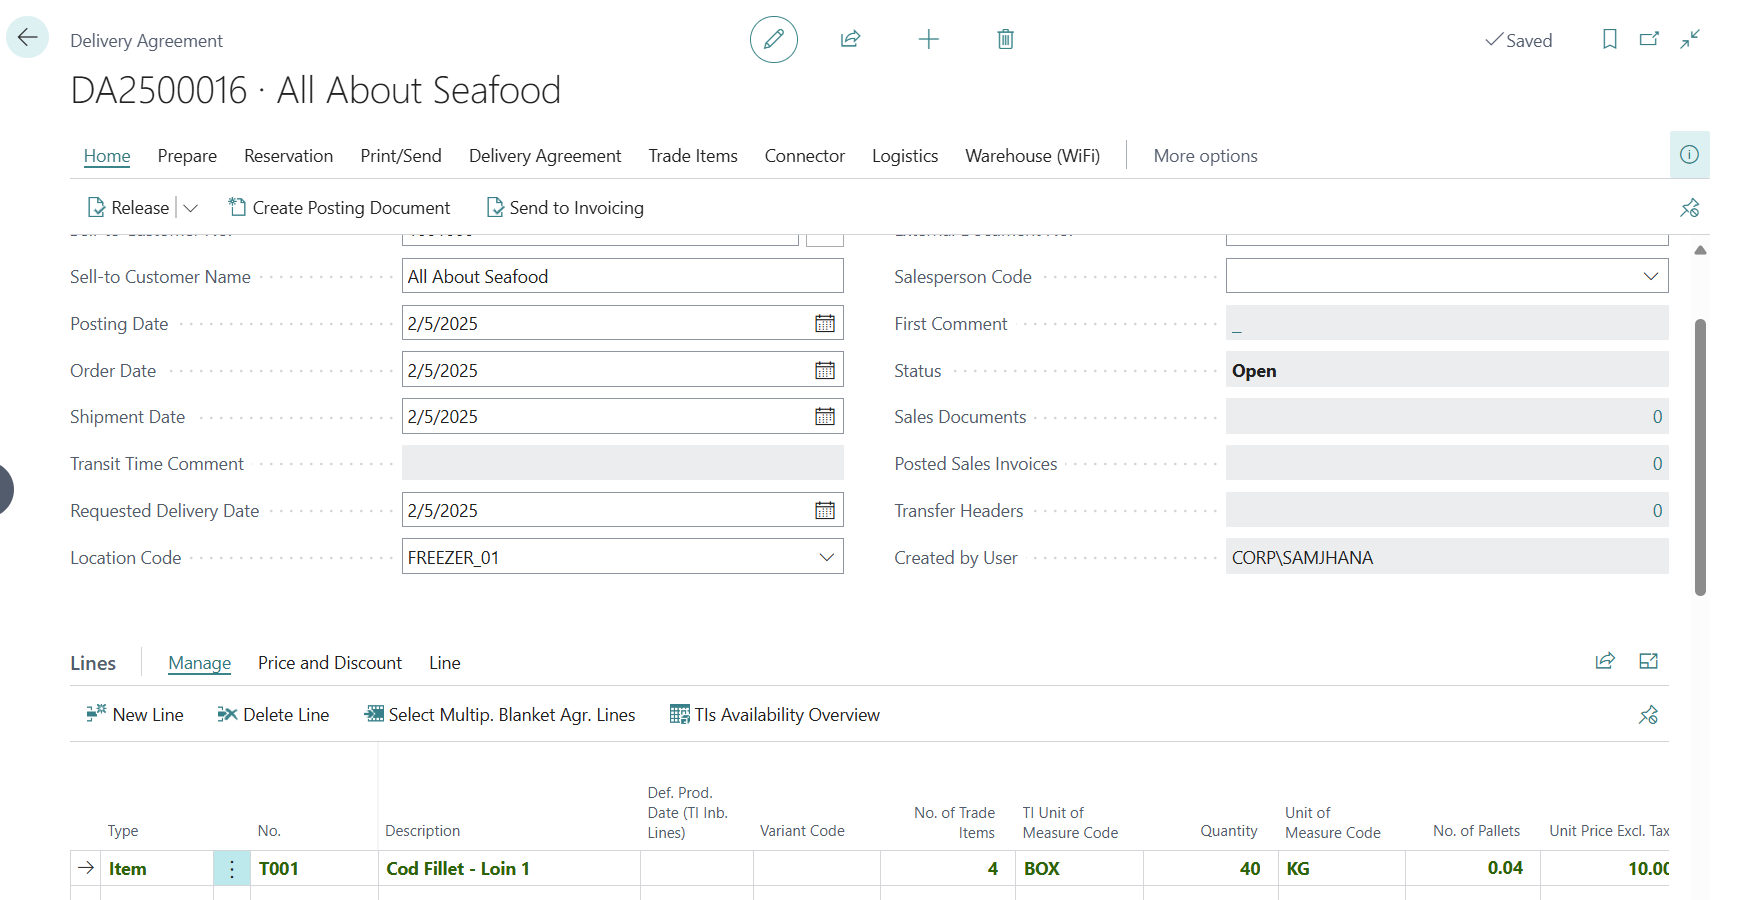The height and width of the screenshot is (900, 1752).
Task: Click the plus icon to create new
Action: tap(928, 40)
